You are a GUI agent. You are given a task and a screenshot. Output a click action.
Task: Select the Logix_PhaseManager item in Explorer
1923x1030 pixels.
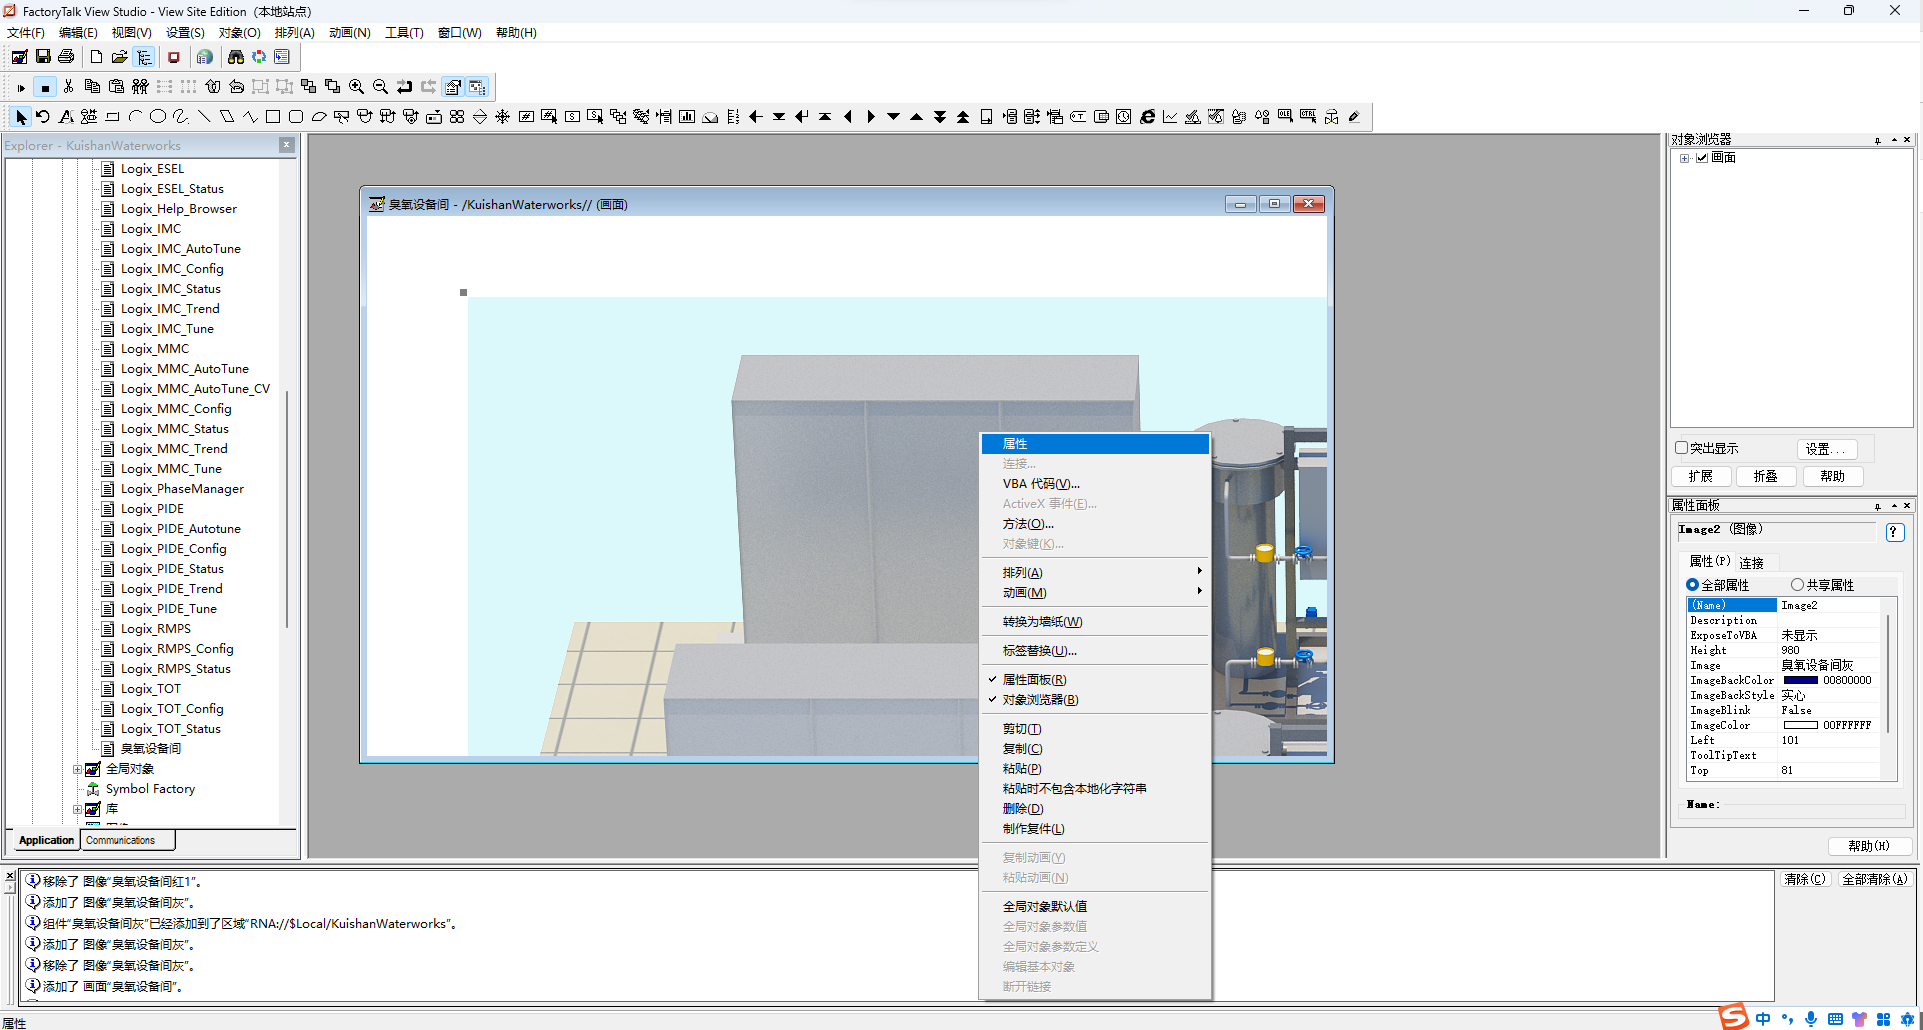click(182, 489)
